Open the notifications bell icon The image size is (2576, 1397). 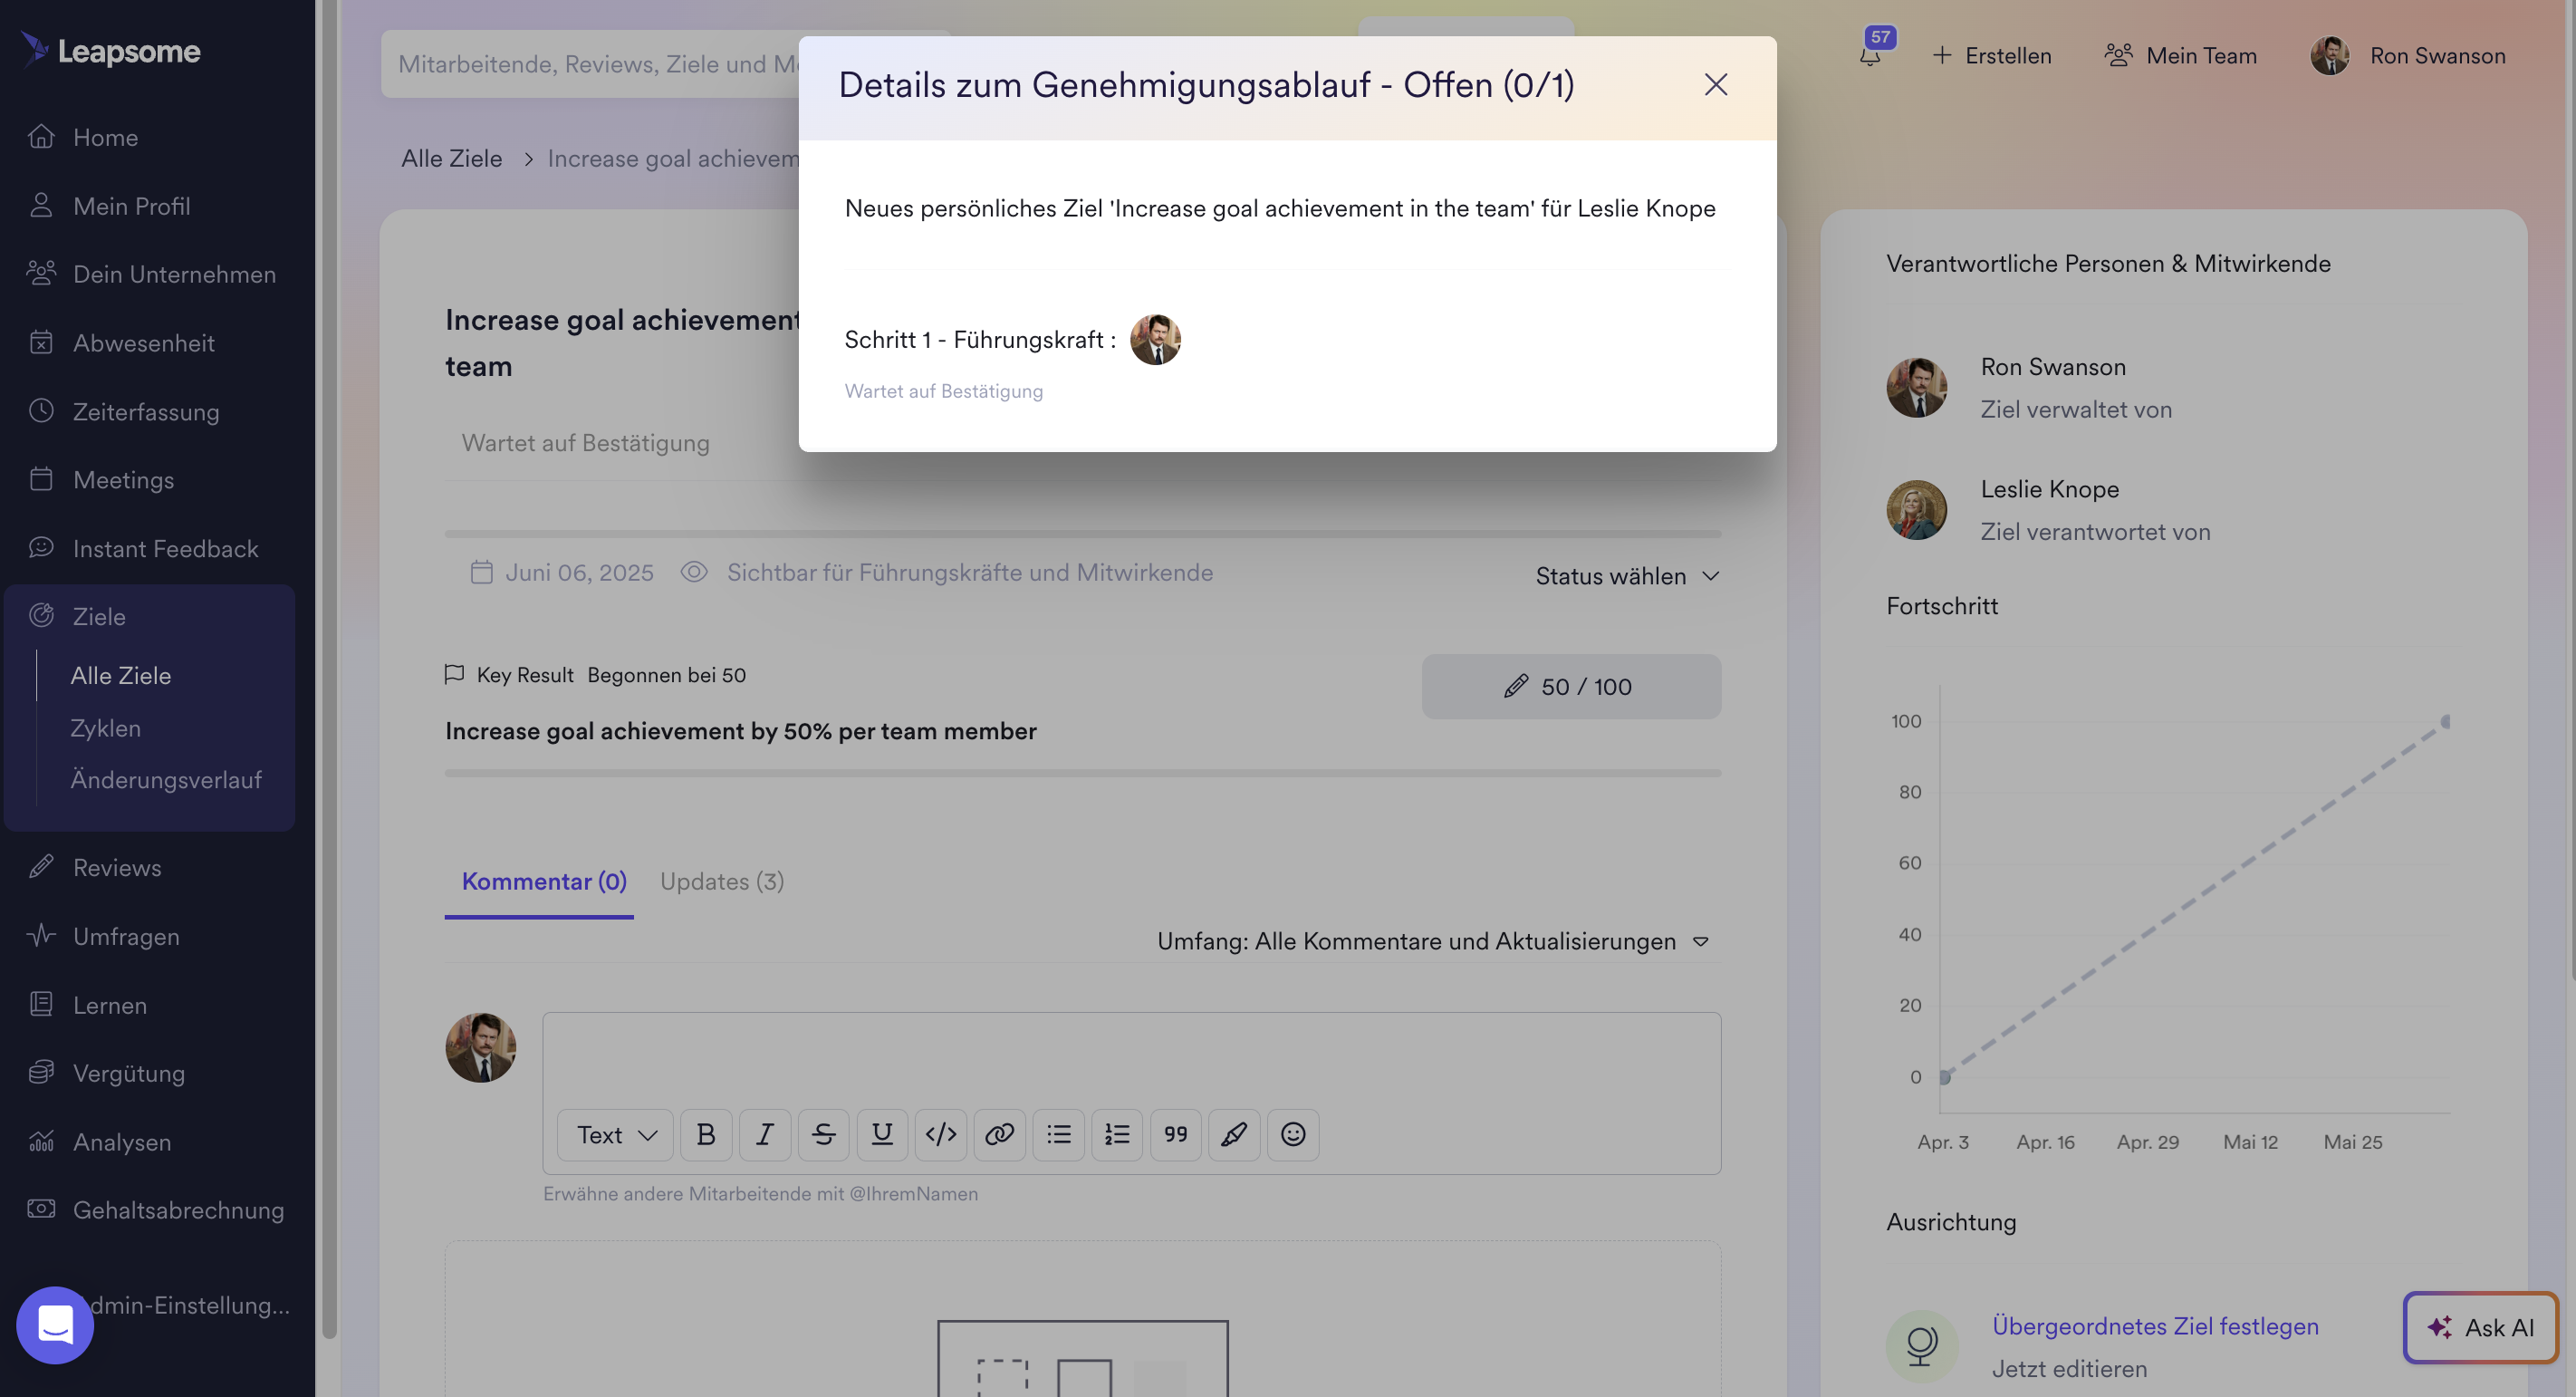1870,56
